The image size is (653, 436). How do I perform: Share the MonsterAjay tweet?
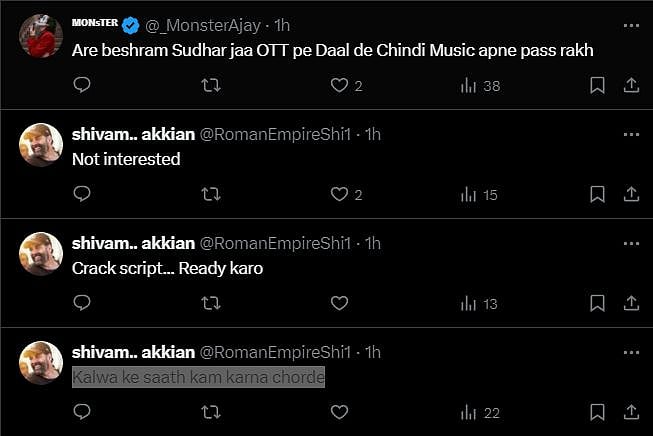tap(631, 86)
